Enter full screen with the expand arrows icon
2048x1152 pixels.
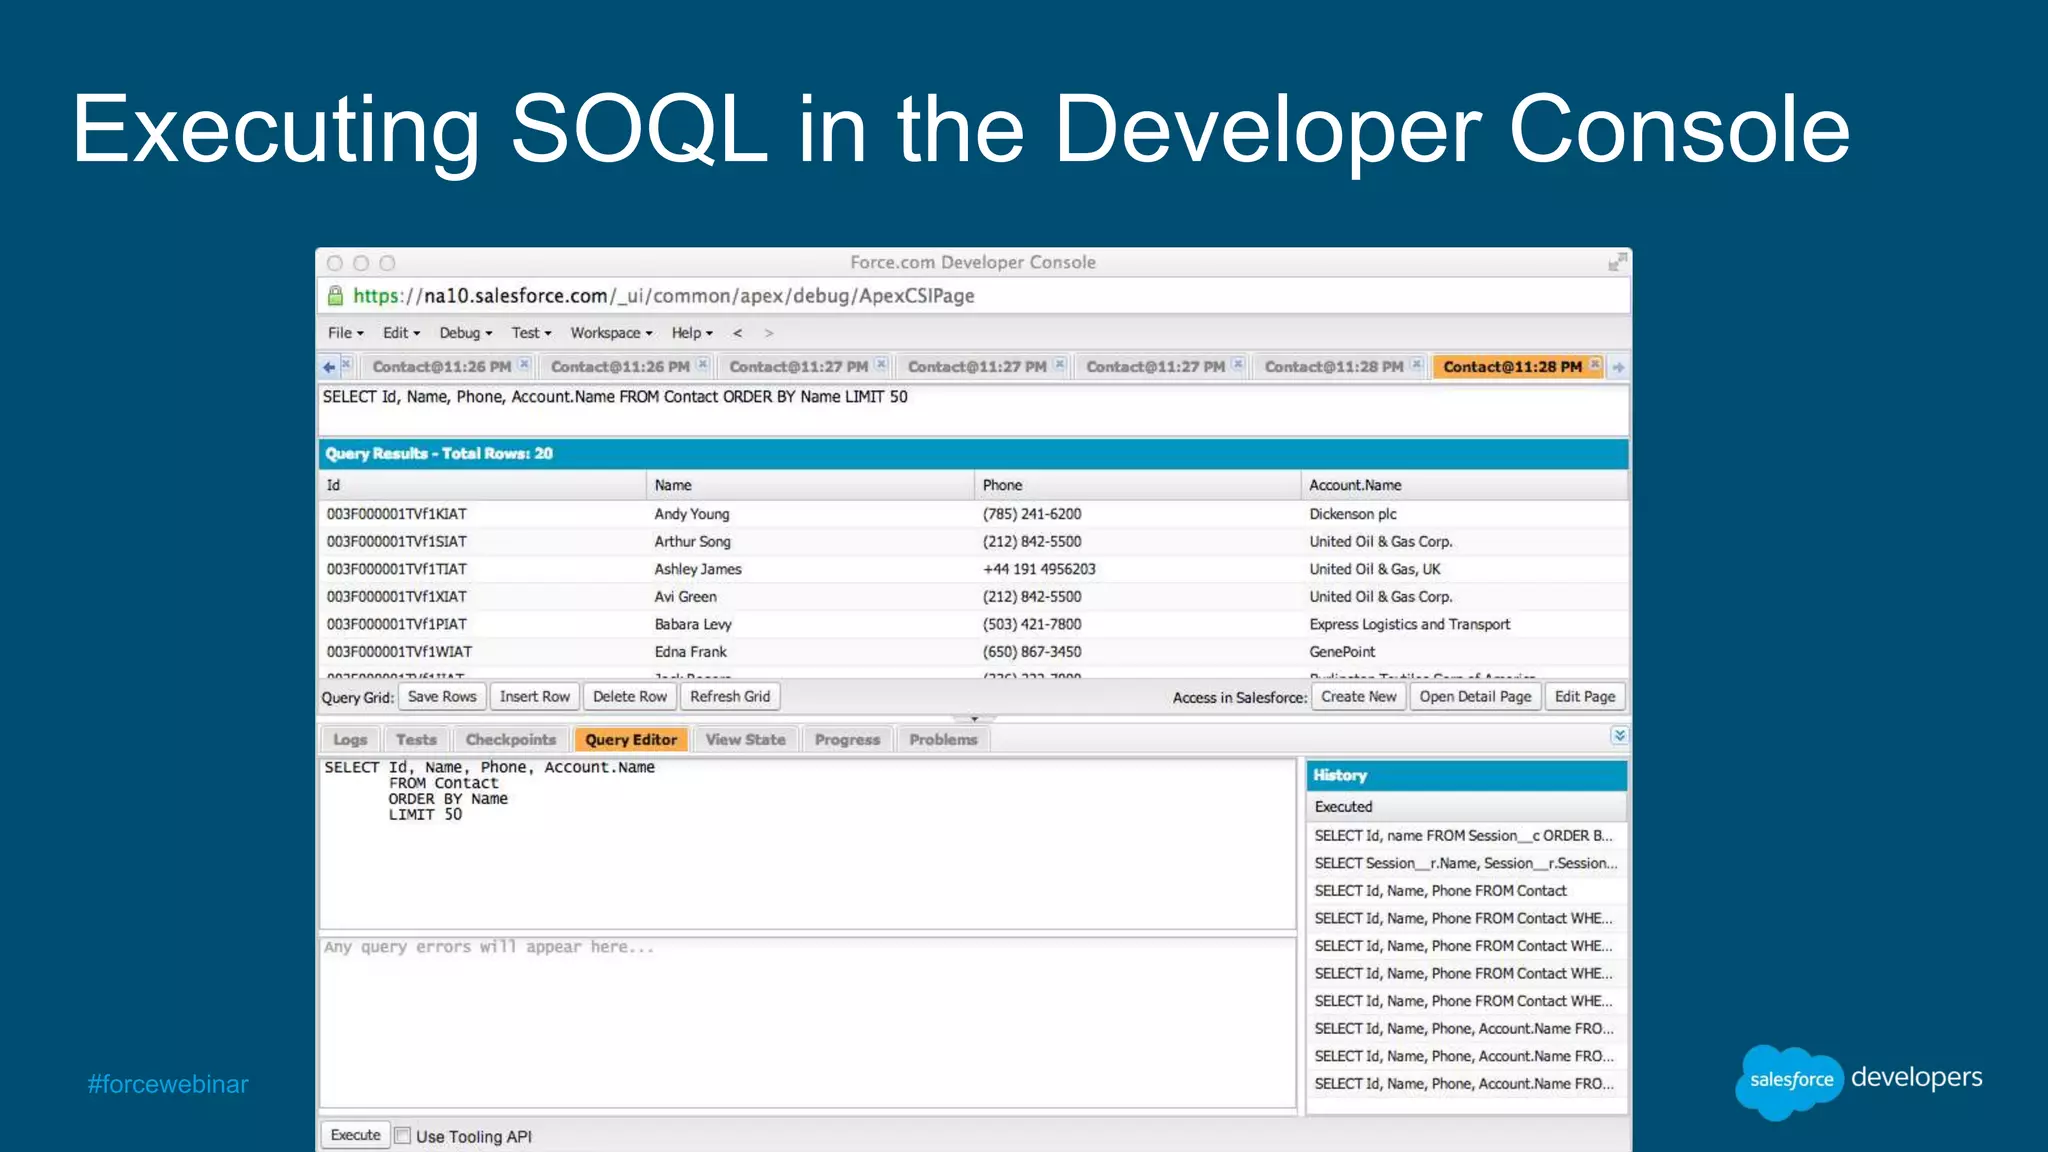pos(1617,262)
